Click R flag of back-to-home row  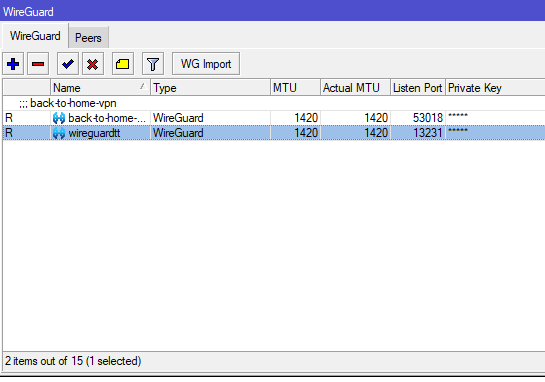(x=9, y=118)
